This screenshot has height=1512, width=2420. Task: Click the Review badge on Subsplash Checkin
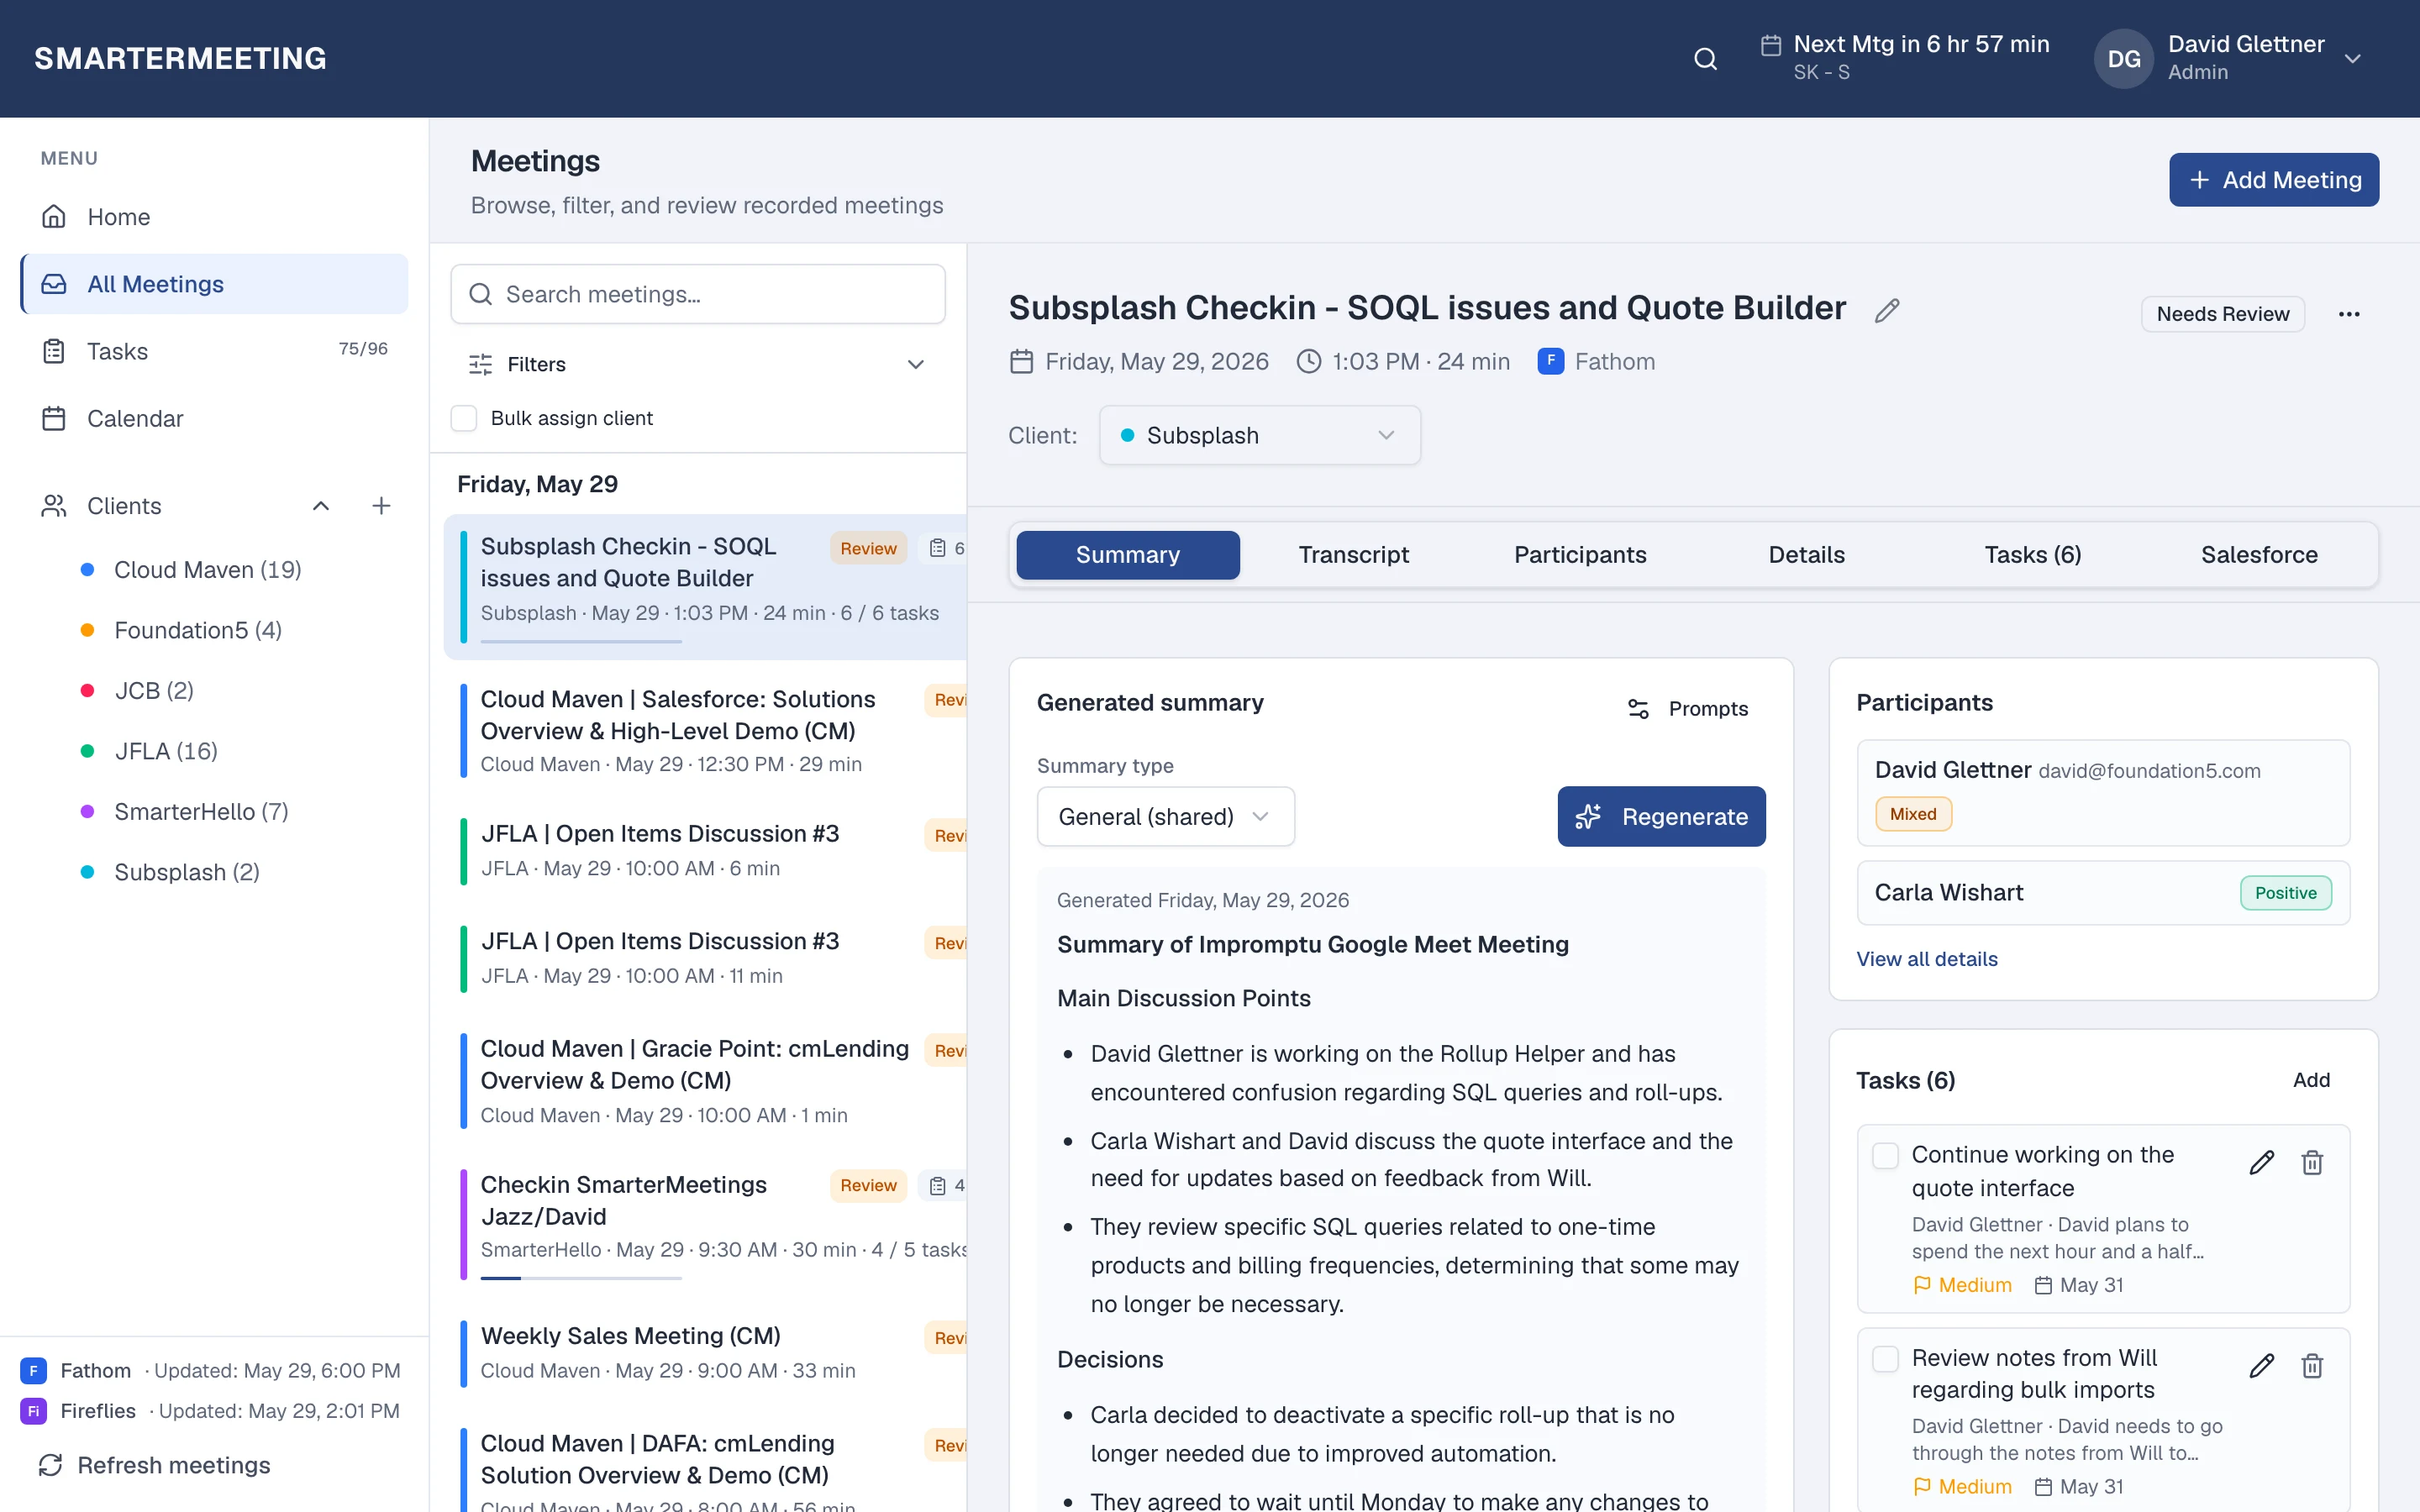click(x=868, y=548)
